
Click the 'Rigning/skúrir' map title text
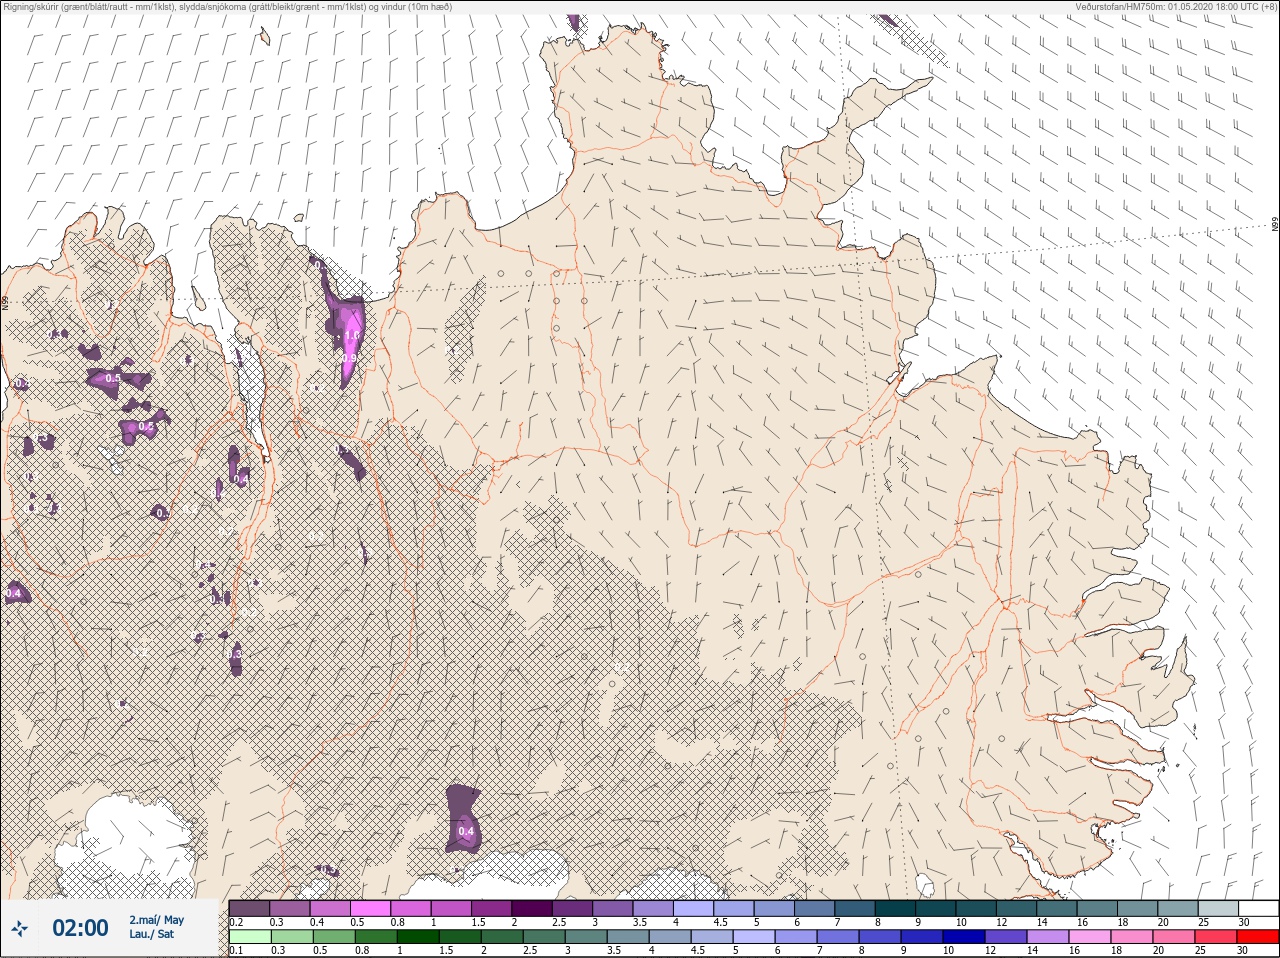tap(226, 6)
